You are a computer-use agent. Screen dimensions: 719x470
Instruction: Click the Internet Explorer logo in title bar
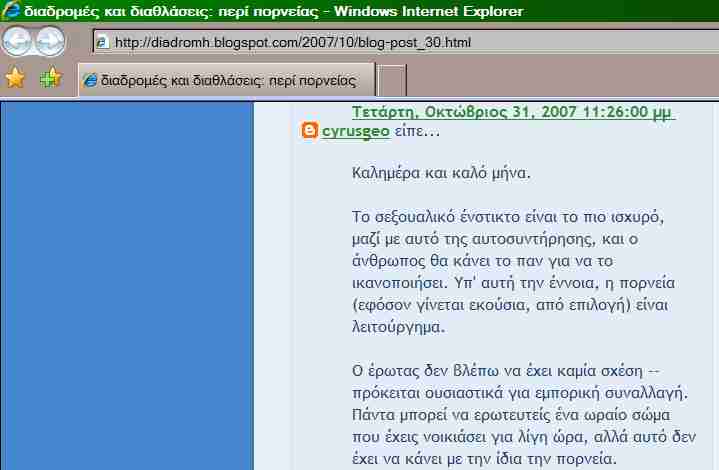tap(10, 10)
